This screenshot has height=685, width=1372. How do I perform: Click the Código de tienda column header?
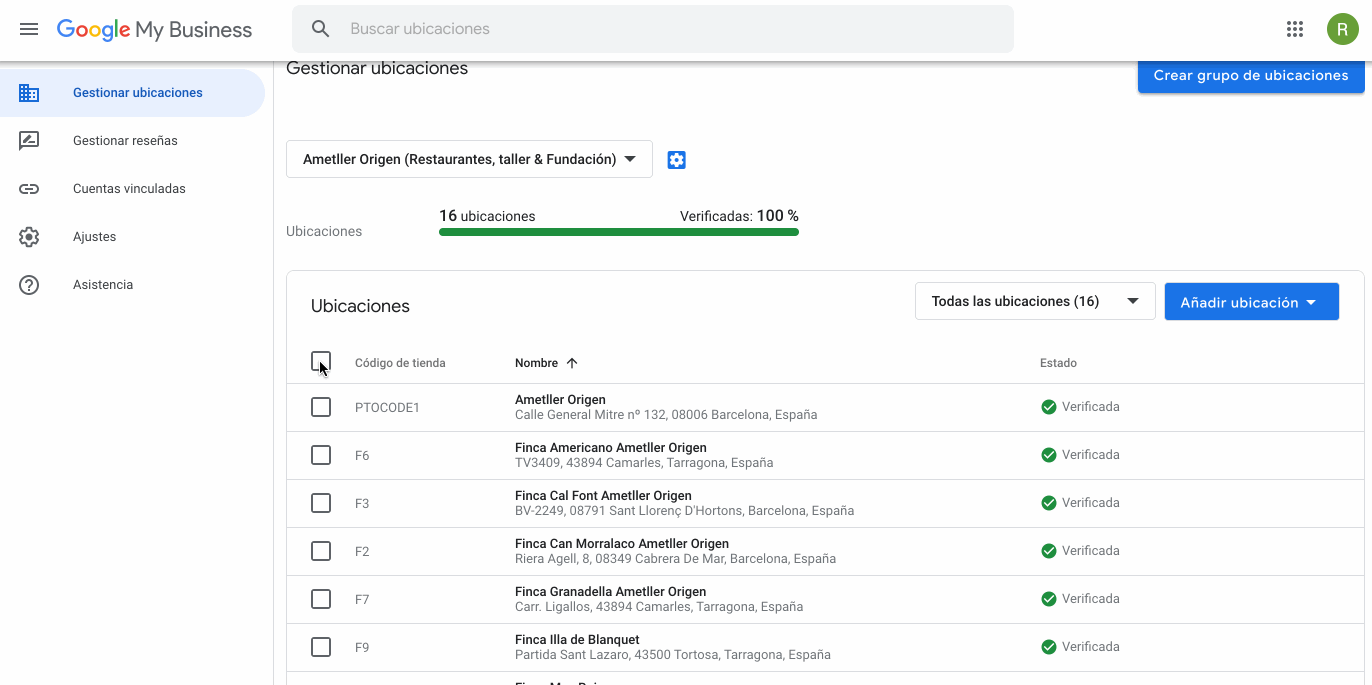click(400, 363)
